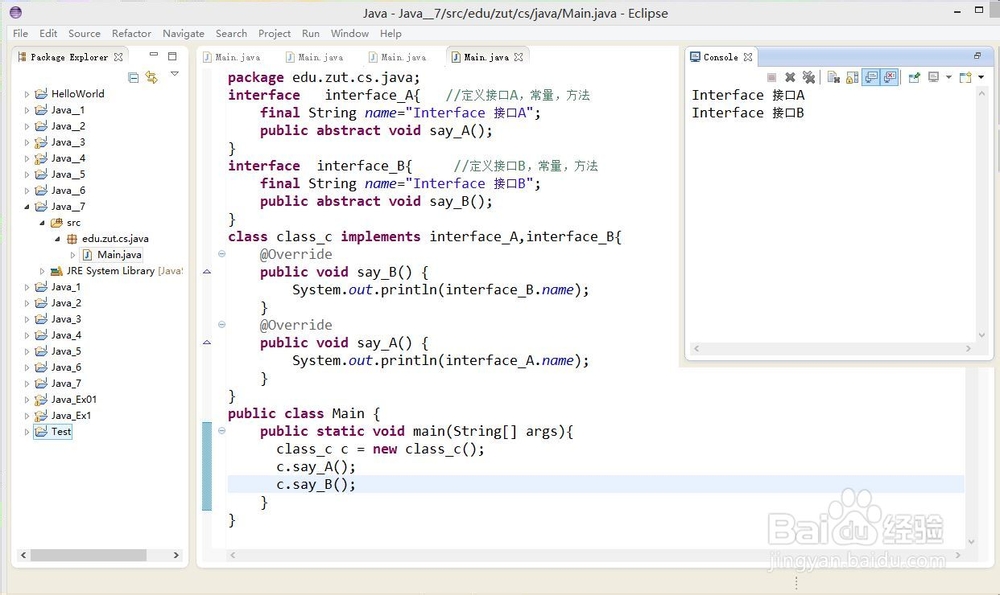Open the Help menu
The width and height of the screenshot is (1000, 595).
(391, 33)
